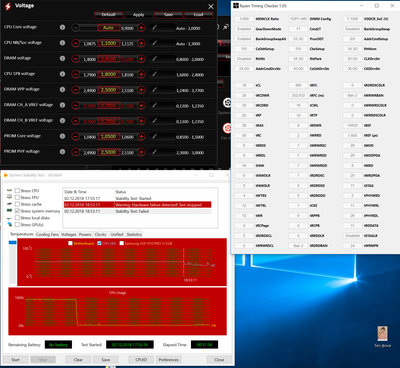Click the Preferences button in AIDA64
The width and height of the screenshot is (400, 368).
point(169,360)
